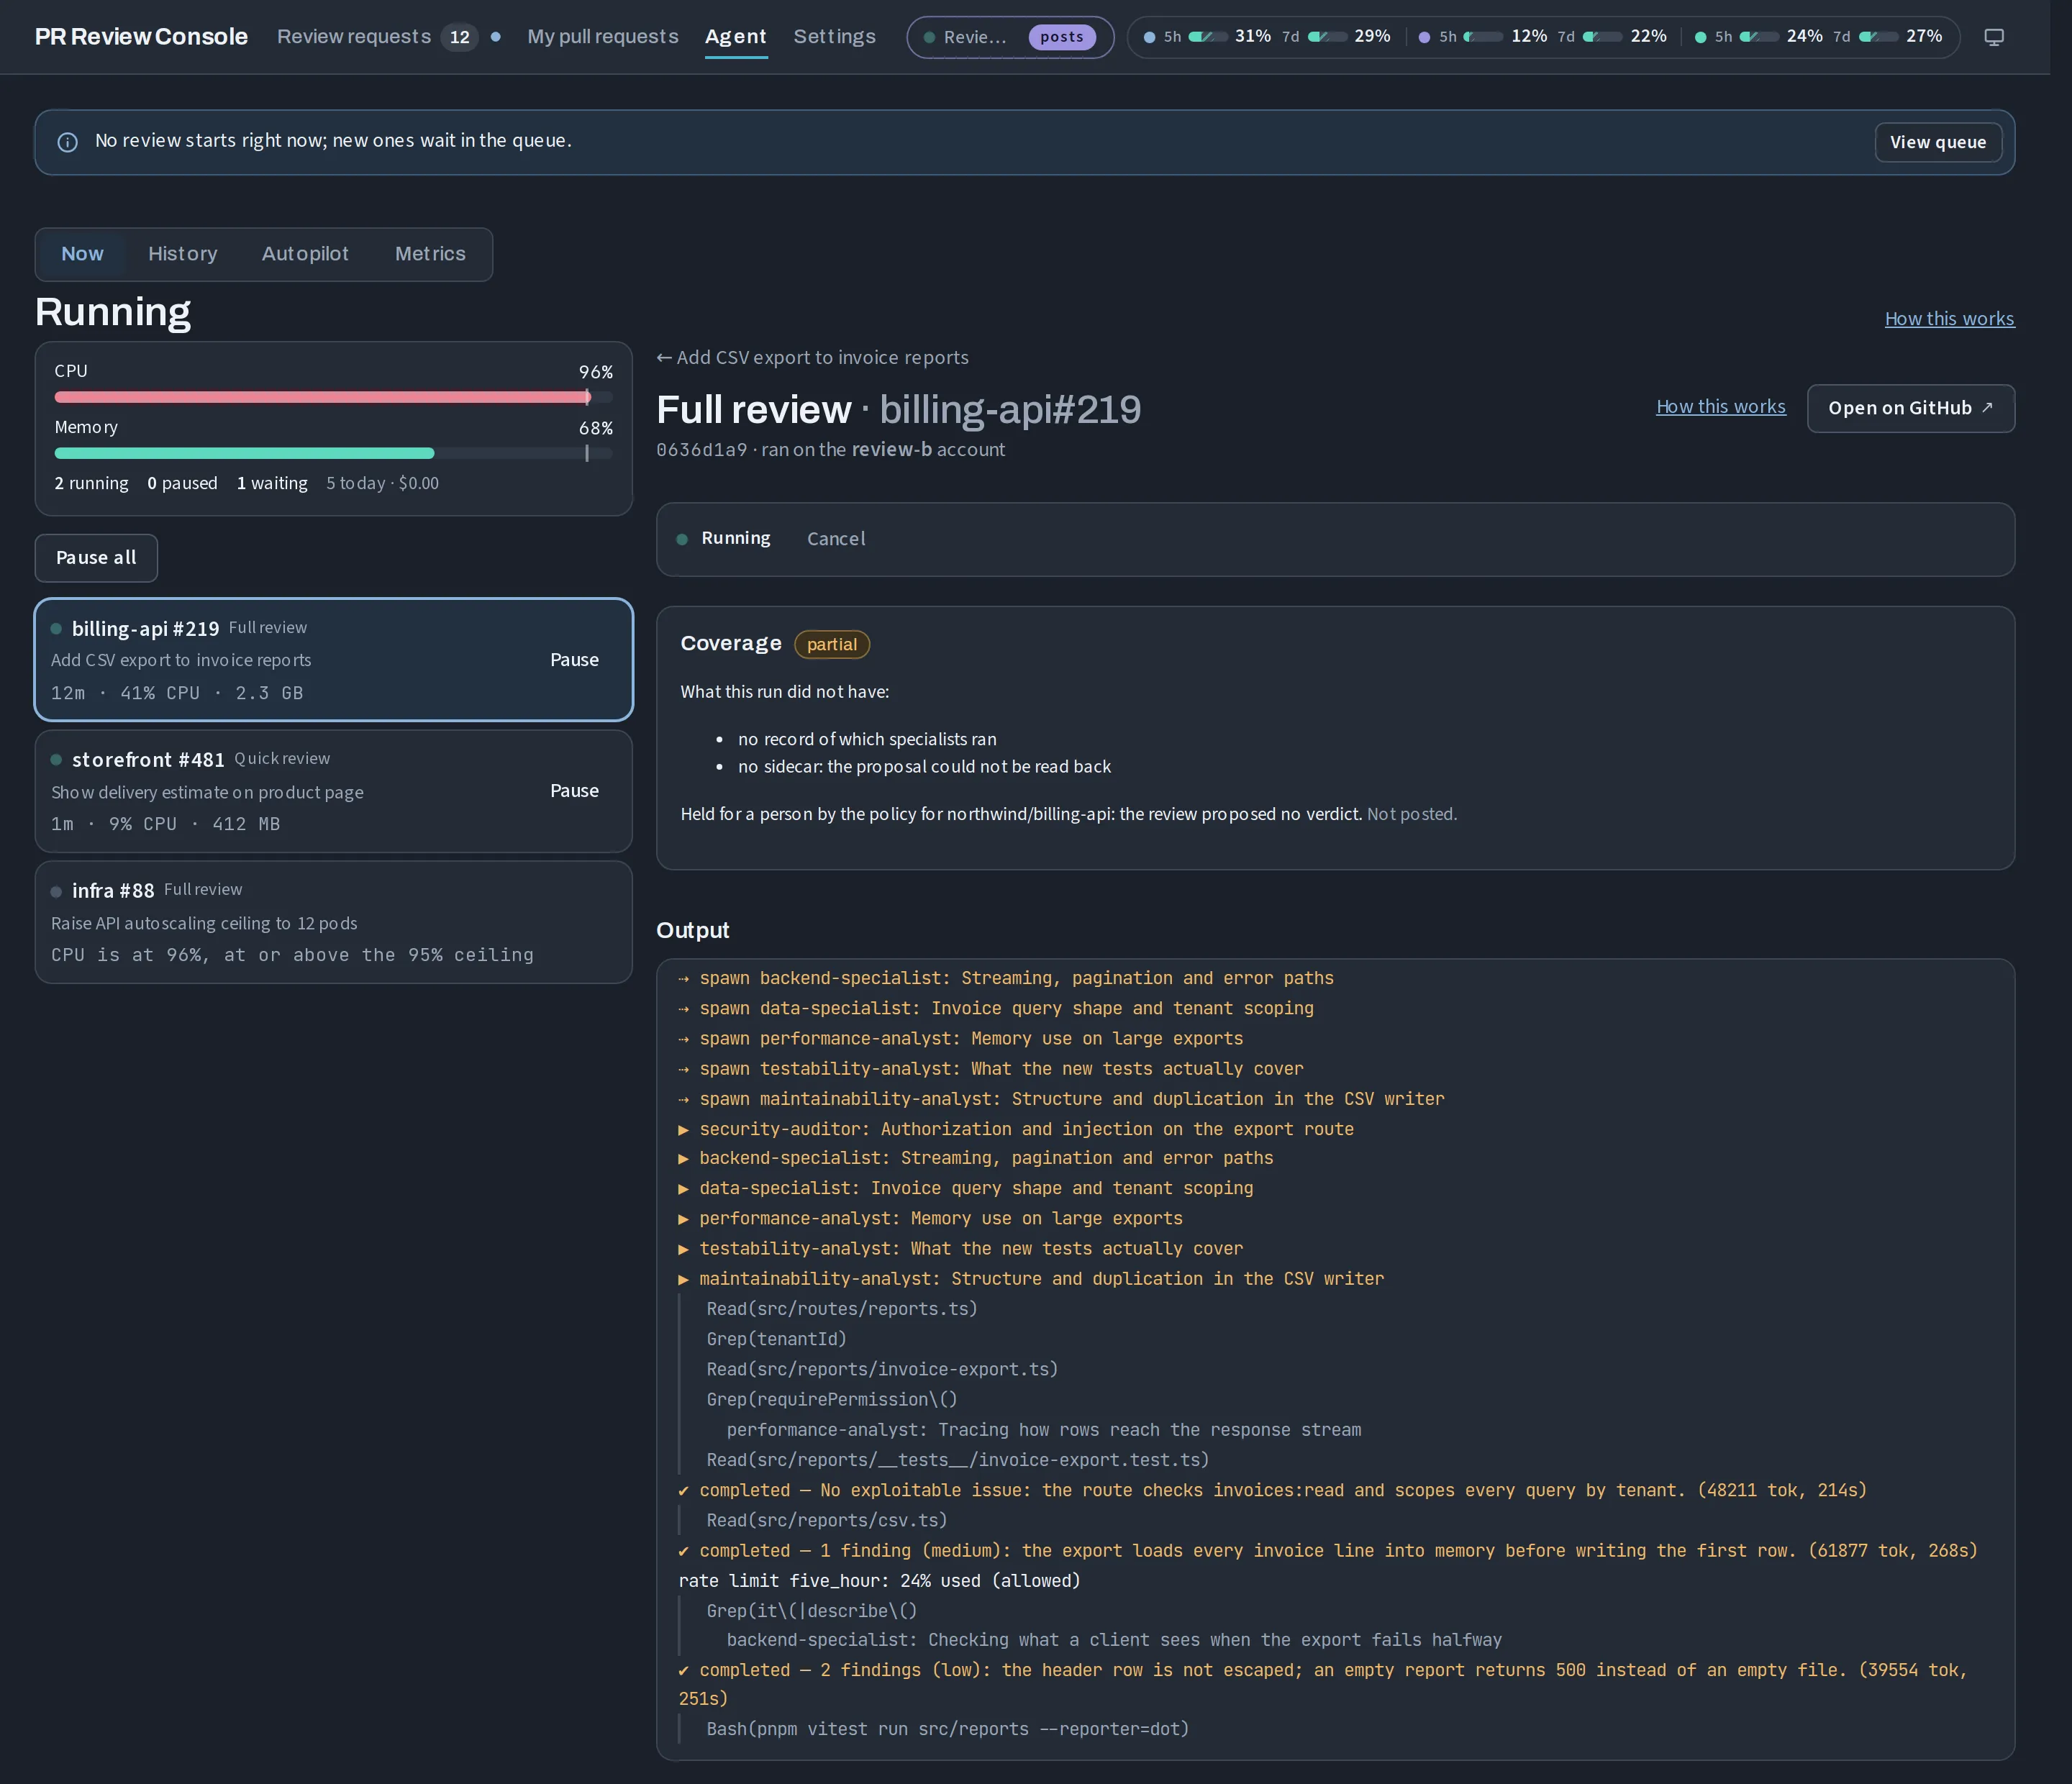The image size is (2072, 1784).
Task: Click How this works beside Open on GitHub
Action: [1720, 407]
